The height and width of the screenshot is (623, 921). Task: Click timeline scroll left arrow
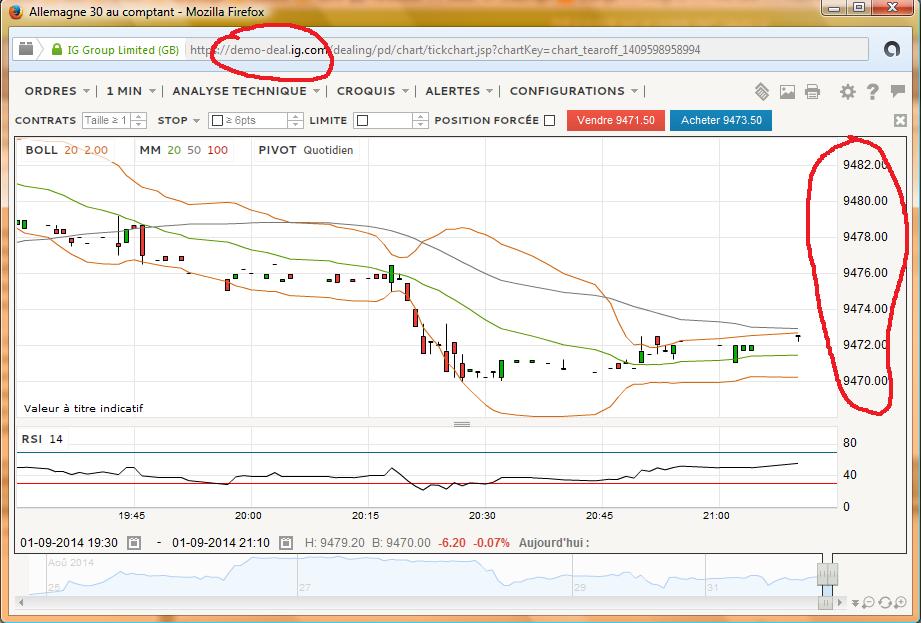(21, 602)
